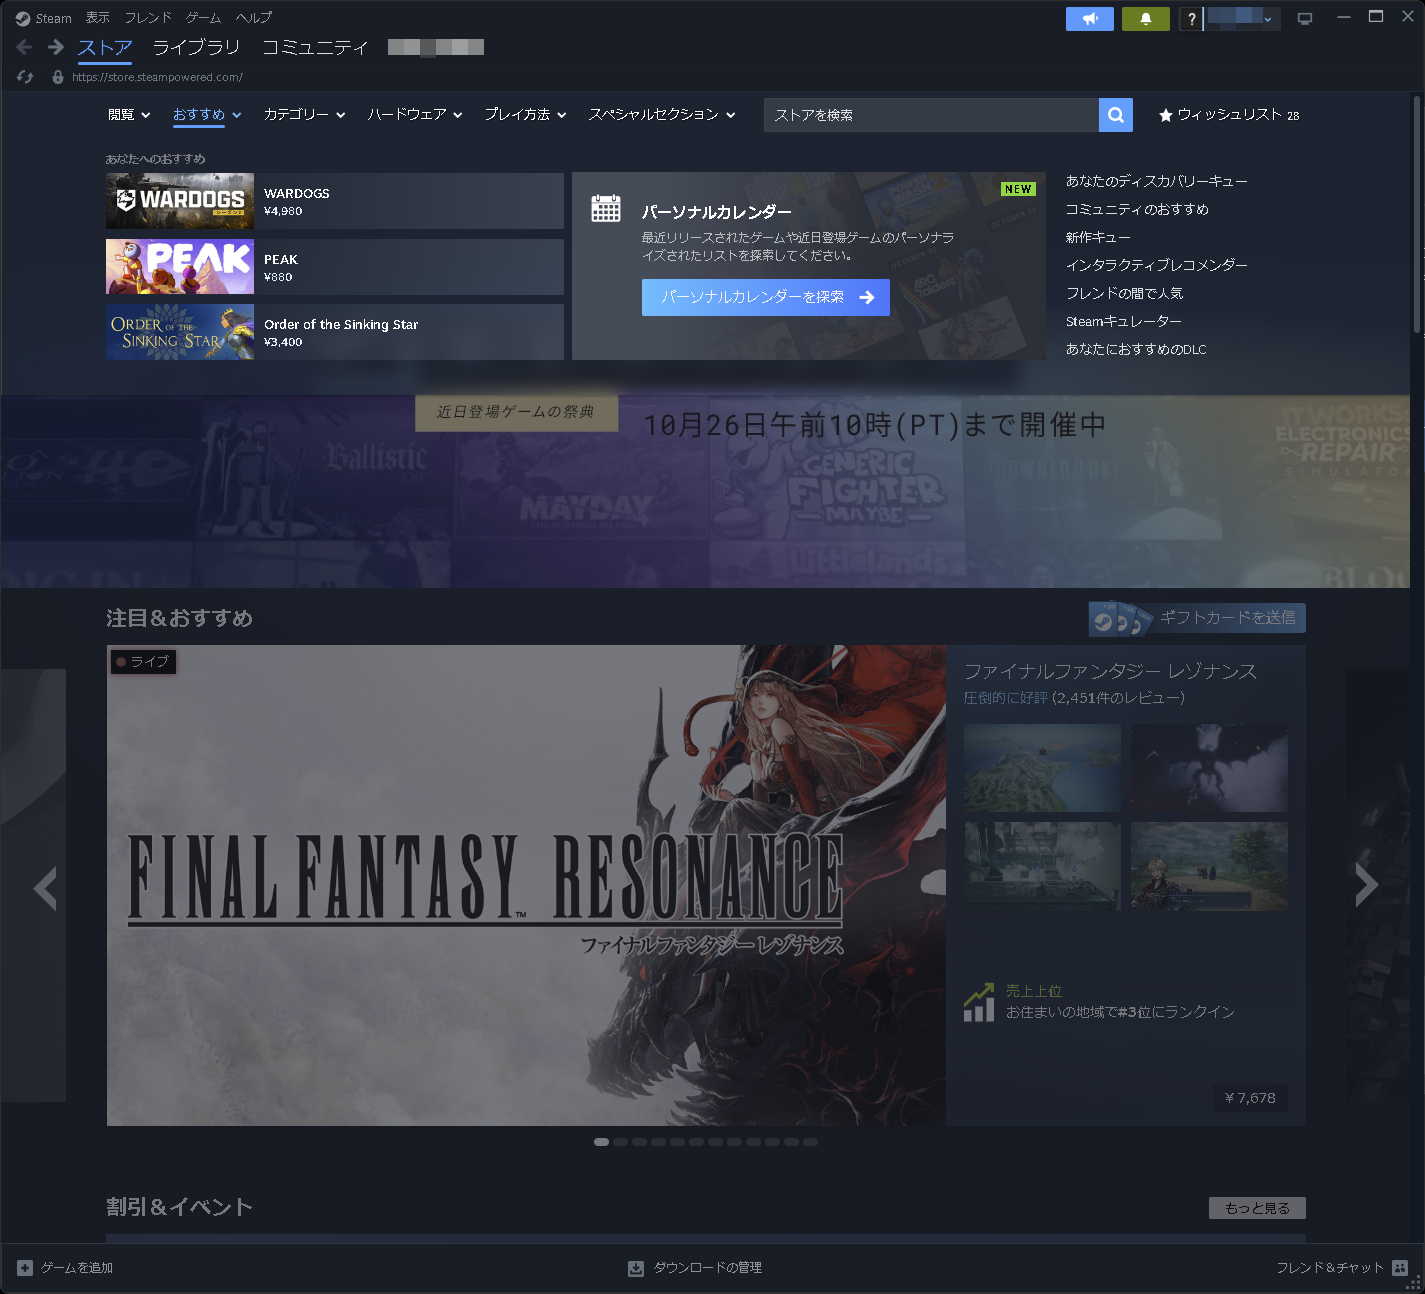Open the ゲーム menu
The image size is (1425, 1294).
[203, 18]
